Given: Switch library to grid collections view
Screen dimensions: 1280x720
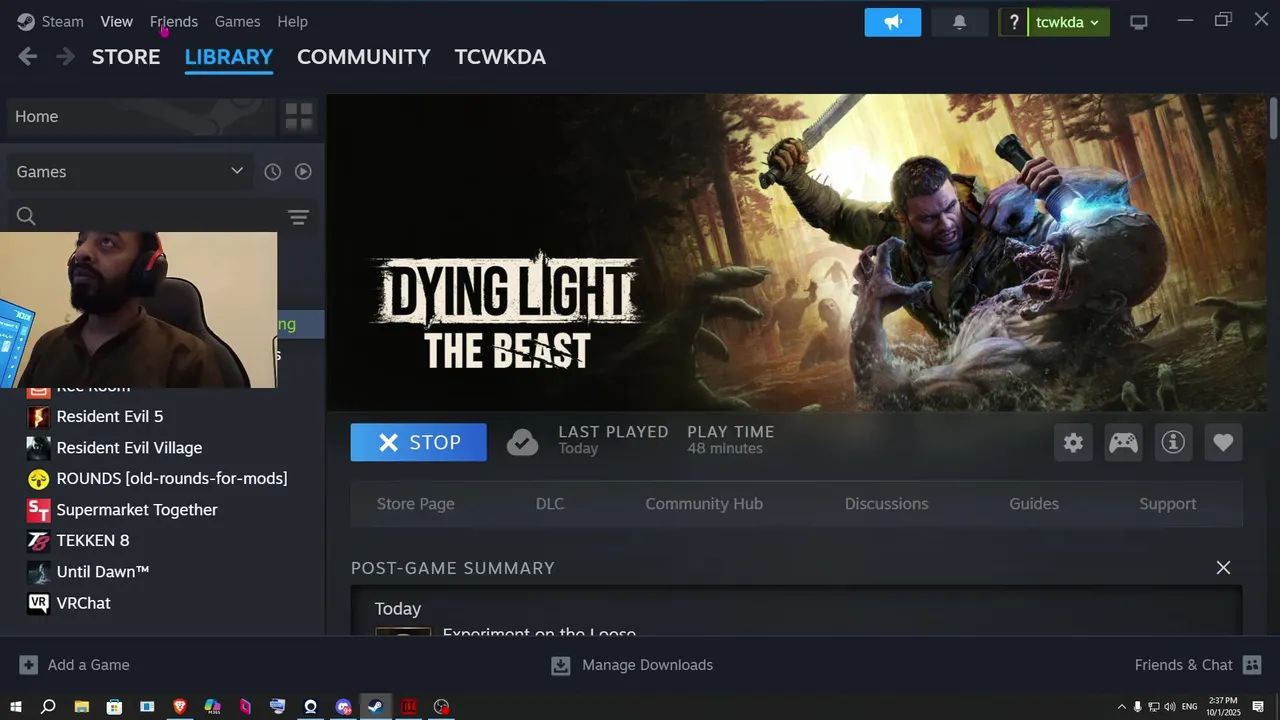Looking at the screenshot, I should (299, 117).
